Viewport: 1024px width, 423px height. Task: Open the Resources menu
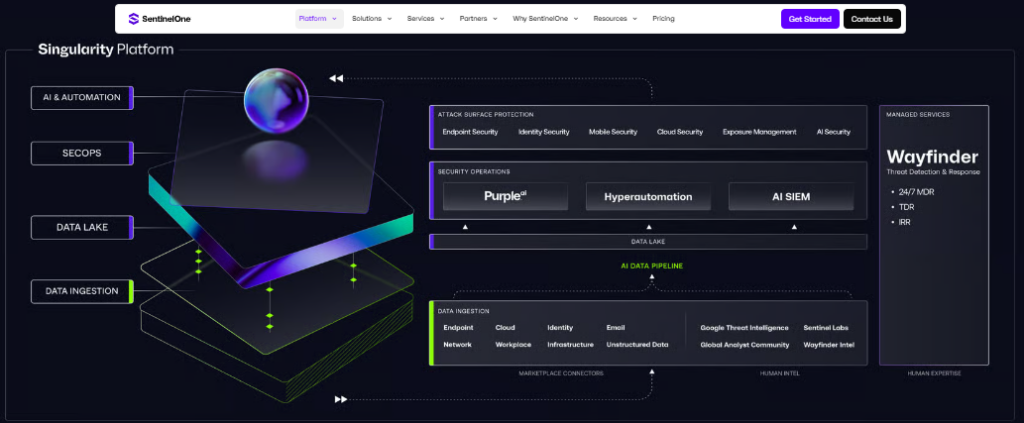[615, 19]
